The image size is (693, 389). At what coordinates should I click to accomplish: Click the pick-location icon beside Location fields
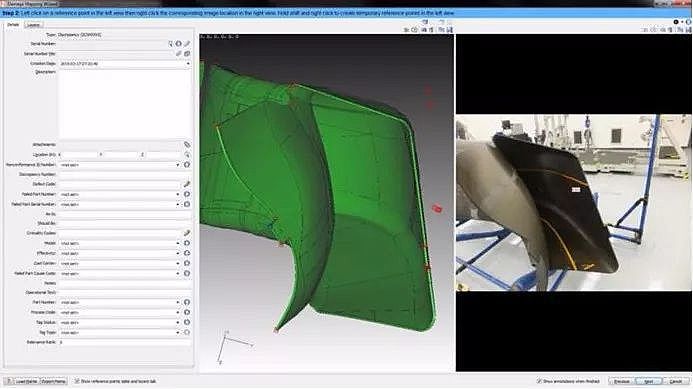pos(187,155)
